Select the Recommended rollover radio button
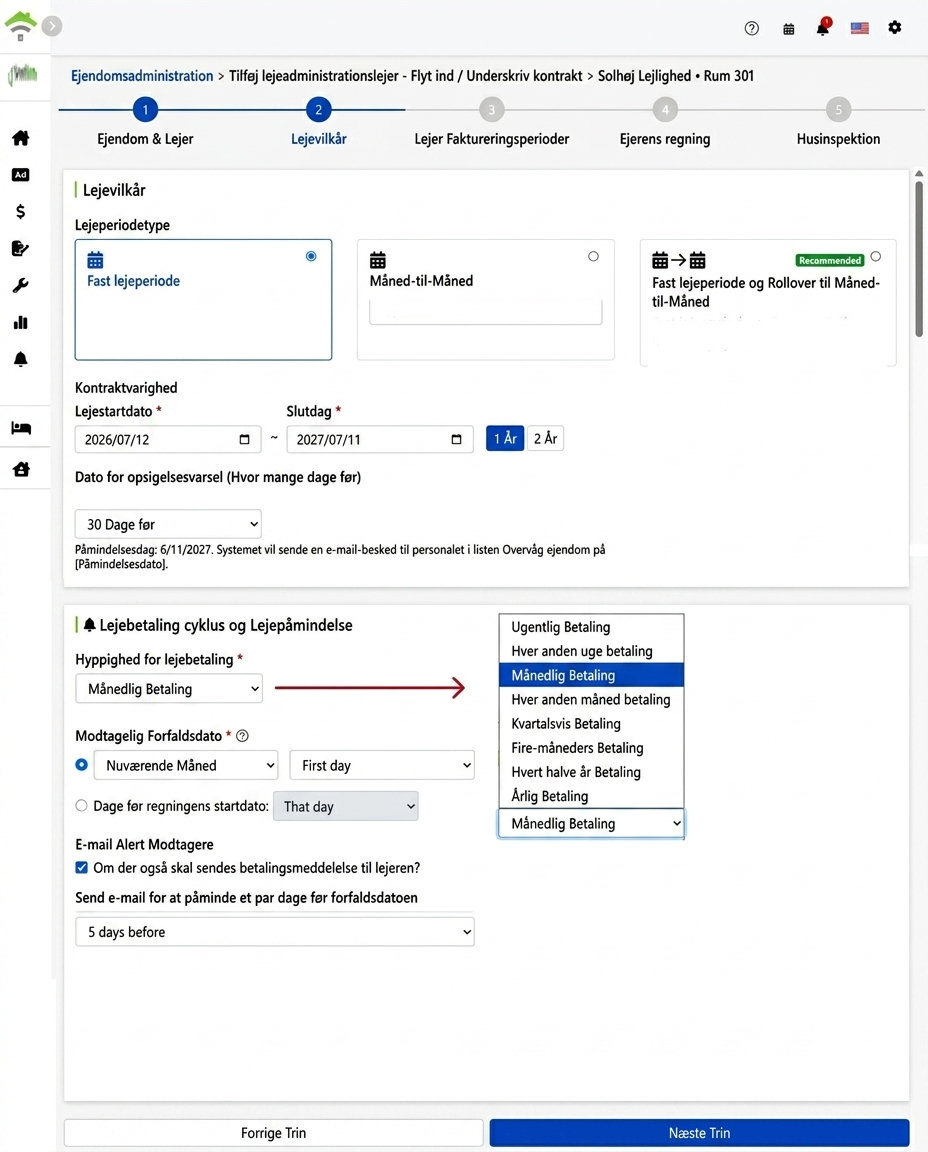The image size is (928, 1152). [x=875, y=256]
